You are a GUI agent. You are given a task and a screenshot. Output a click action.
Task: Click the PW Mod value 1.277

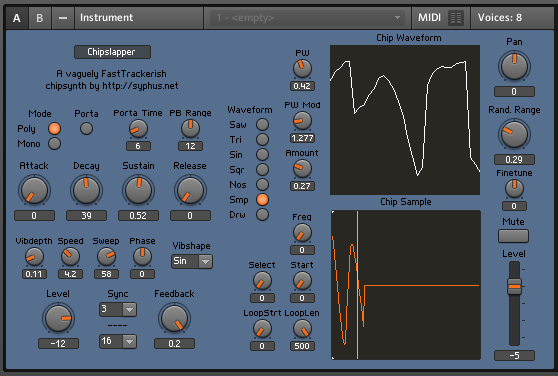tap(302, 138)
